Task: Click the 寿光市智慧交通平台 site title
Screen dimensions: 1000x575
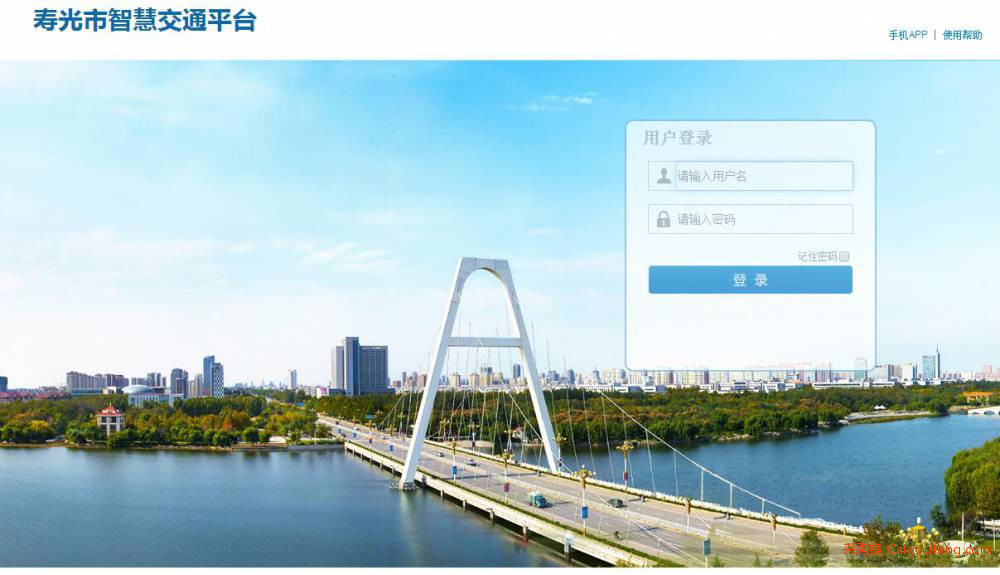Action: tap(145, 20)
